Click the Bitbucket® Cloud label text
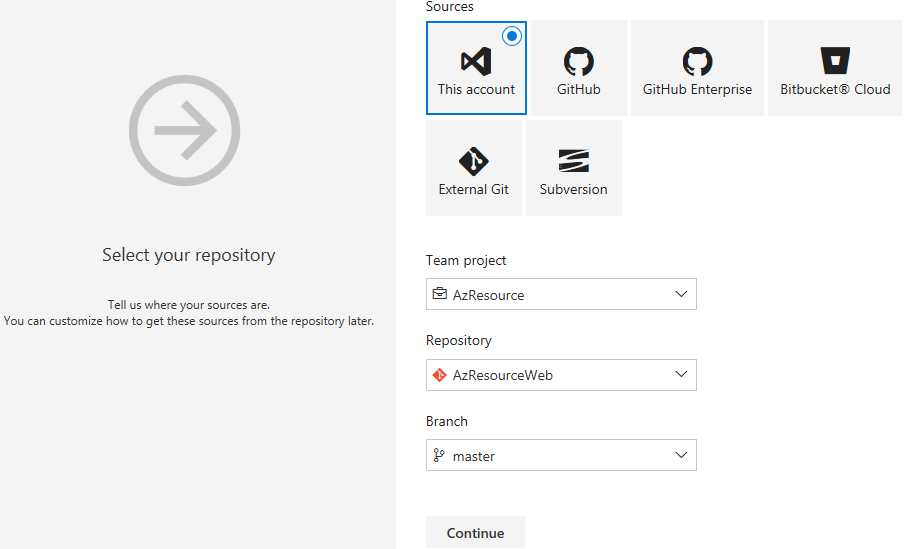This screenshot has height=549, width=910. (835, 89)
